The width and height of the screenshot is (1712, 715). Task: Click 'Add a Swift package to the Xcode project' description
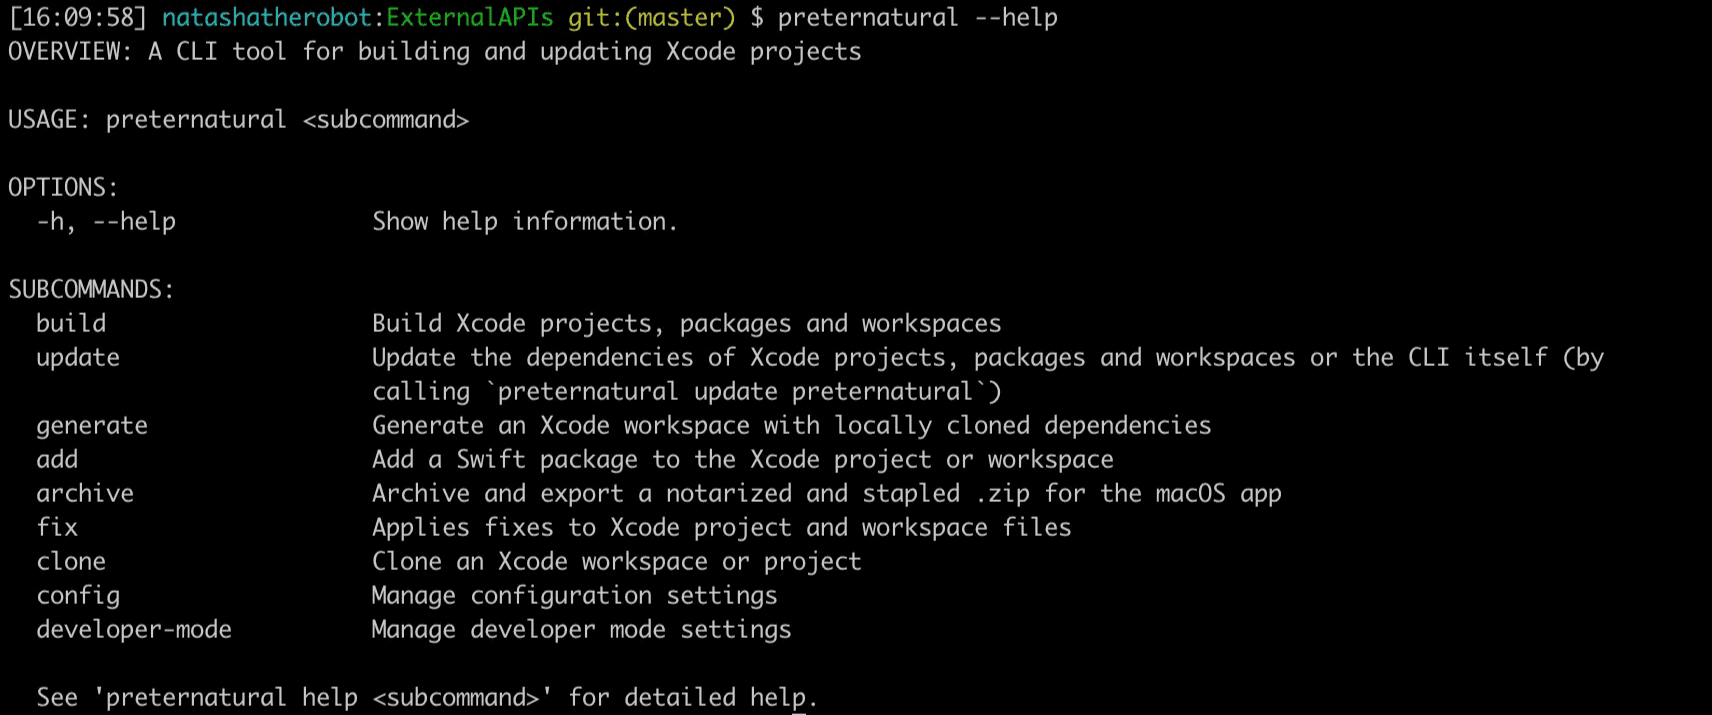click(x=743, y=460)
